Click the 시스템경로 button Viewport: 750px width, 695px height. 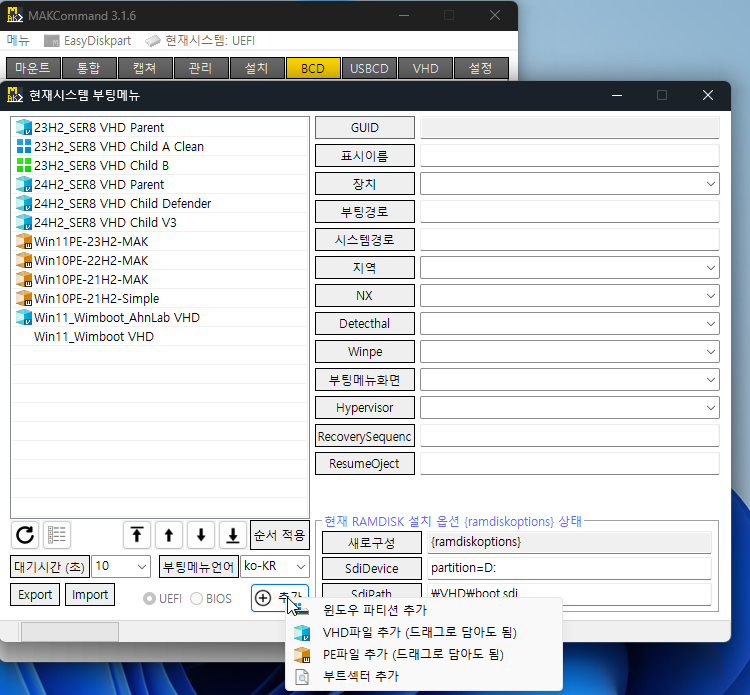click(x=364, y=240)
